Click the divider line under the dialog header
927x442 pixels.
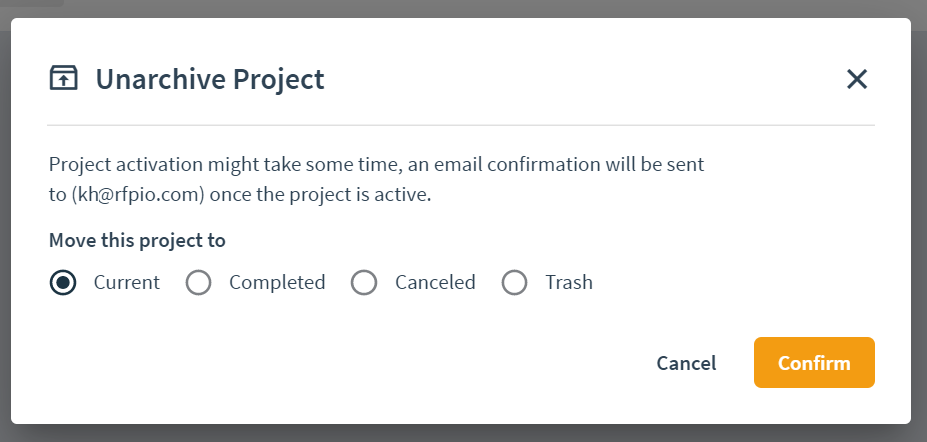[461, 125]
